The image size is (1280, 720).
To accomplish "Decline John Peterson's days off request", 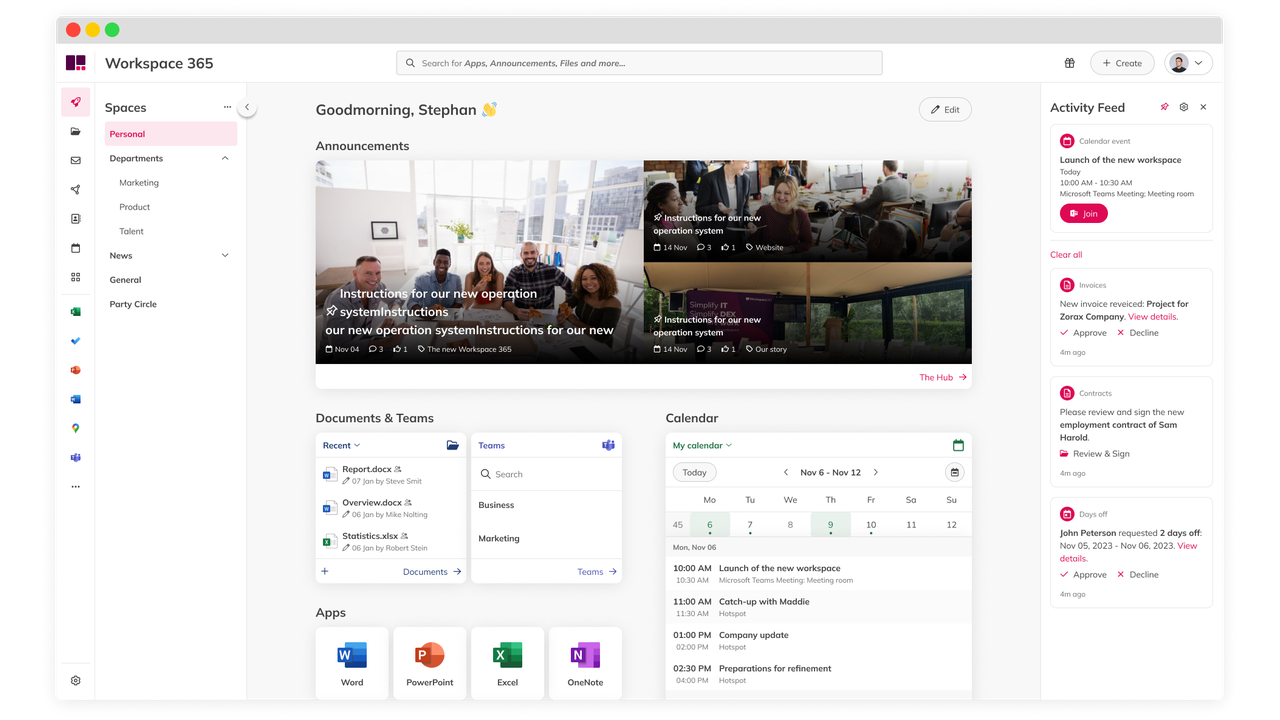I will pos(1137,575).
